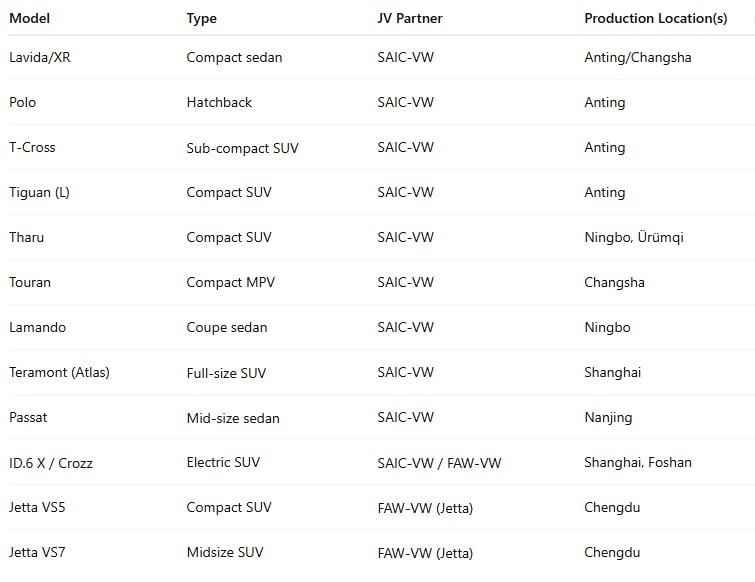Select the Ningbo, Ürümqi location cell
755x582 pixels.
634,237
